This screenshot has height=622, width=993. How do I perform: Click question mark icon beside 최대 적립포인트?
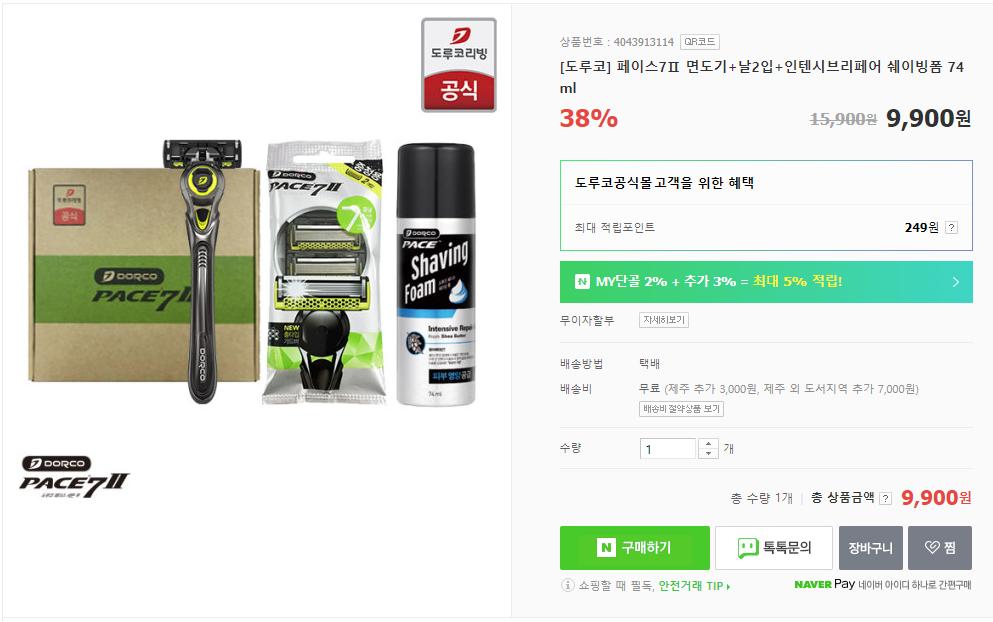click(951, 227)
